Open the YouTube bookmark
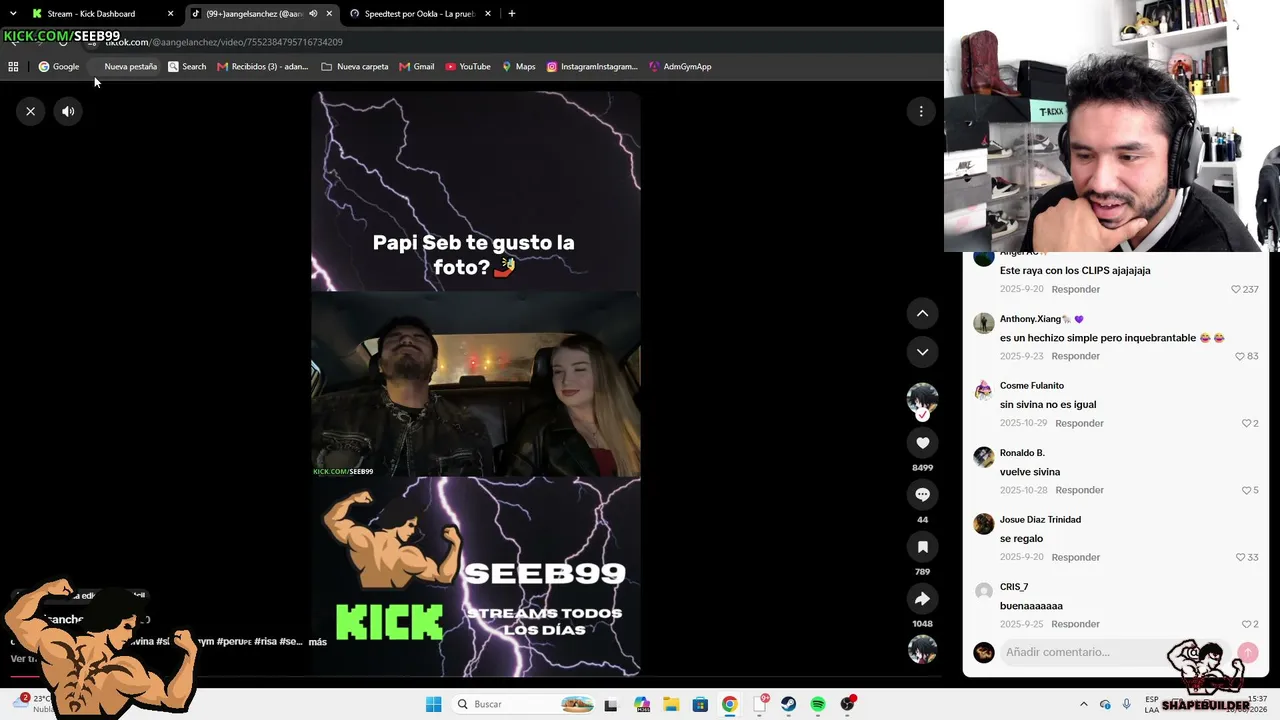 coord(468,67)
